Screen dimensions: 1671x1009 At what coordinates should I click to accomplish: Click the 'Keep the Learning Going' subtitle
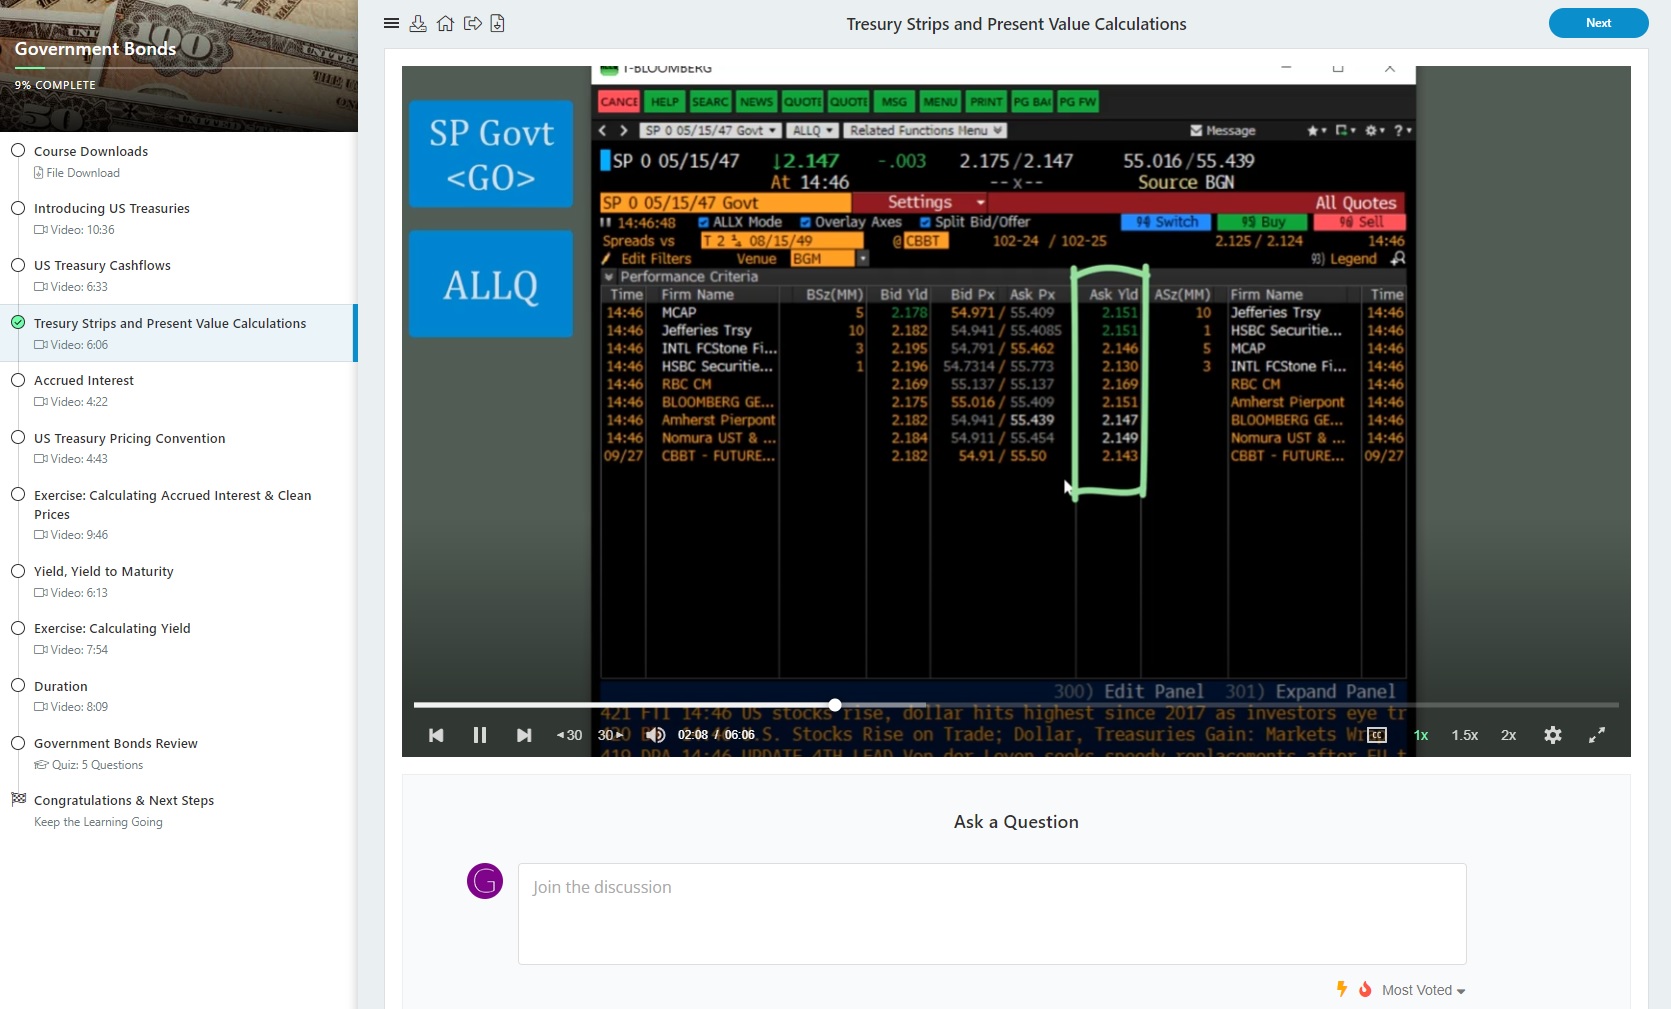click(98, 822)
